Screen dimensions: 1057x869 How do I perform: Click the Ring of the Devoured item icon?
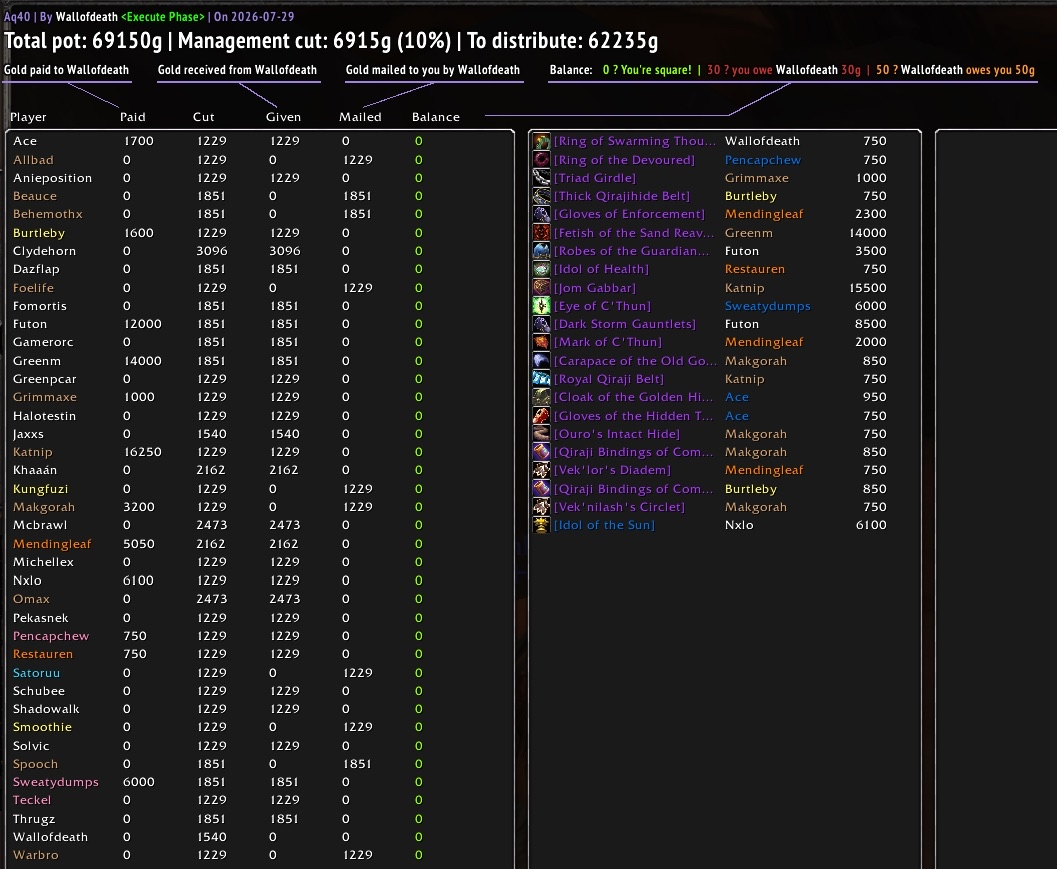point(541,160)
